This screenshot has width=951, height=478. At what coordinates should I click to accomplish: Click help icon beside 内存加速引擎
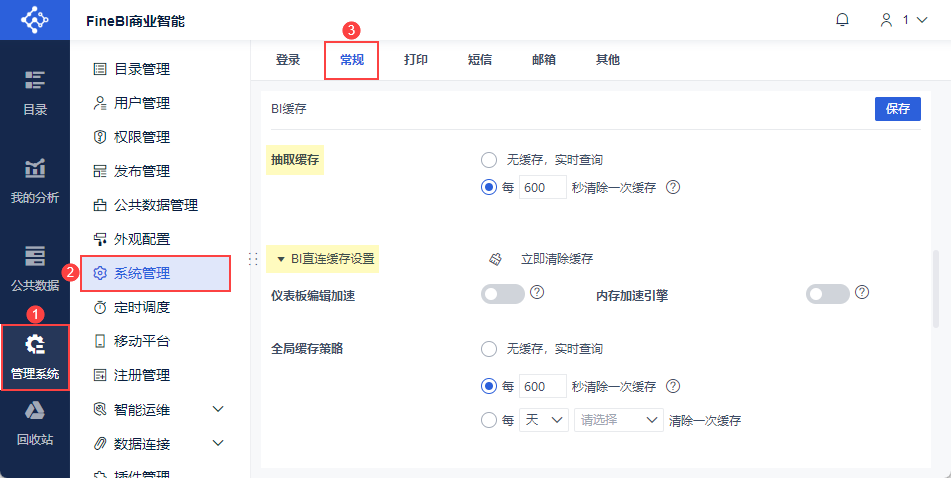click(862, 293)
